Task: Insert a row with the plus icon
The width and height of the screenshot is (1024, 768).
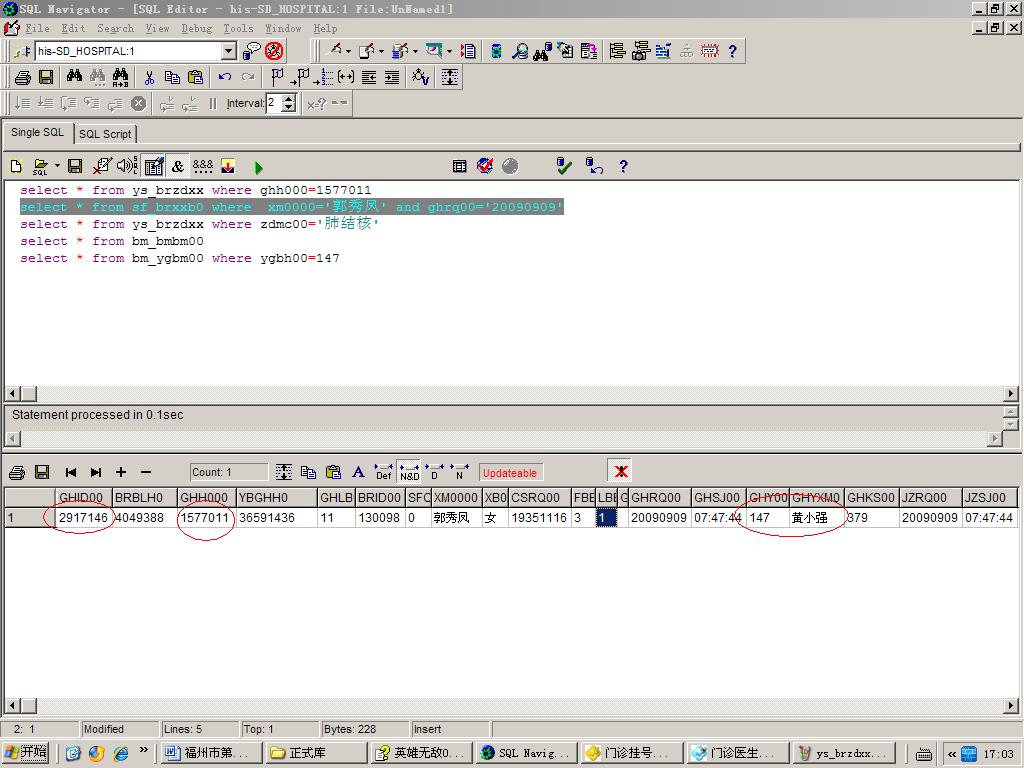Action: (121, 472)
